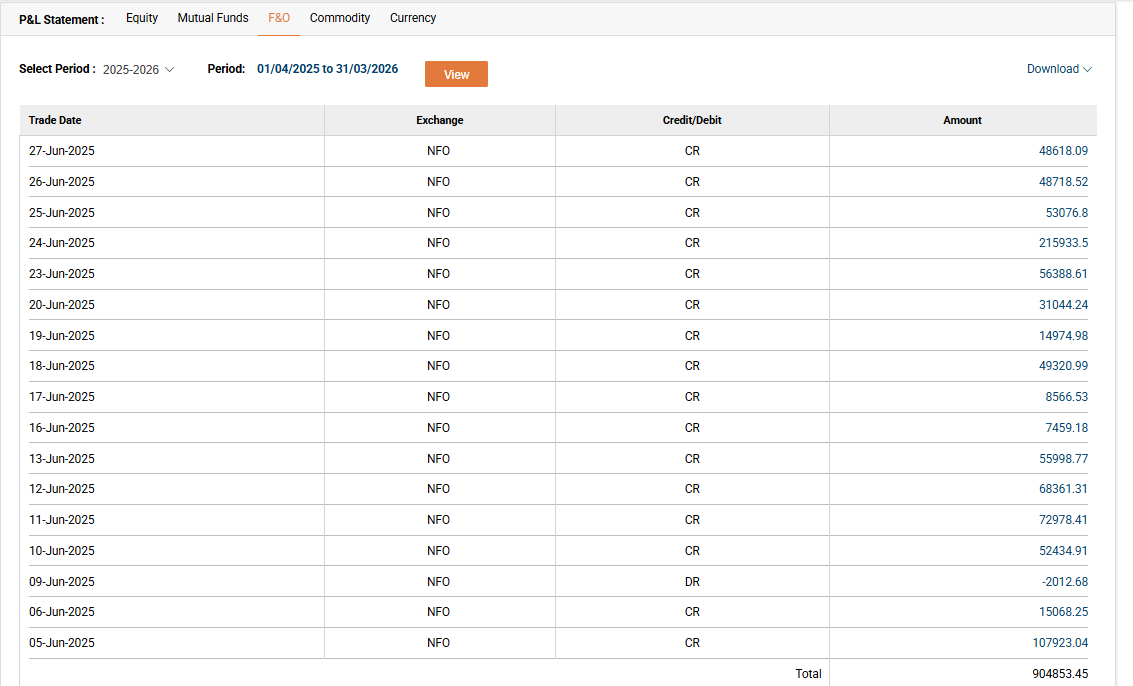The width and height of the screenshot is (1133, 686).
Task: Click the Amount column header
Action: pyautogui.click(x=962, y=120)
